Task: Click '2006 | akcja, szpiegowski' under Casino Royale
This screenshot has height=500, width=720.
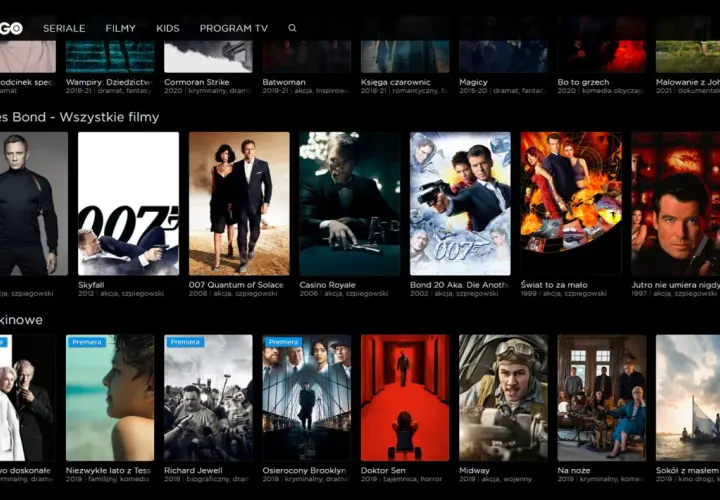Action: tap(343, 293)
